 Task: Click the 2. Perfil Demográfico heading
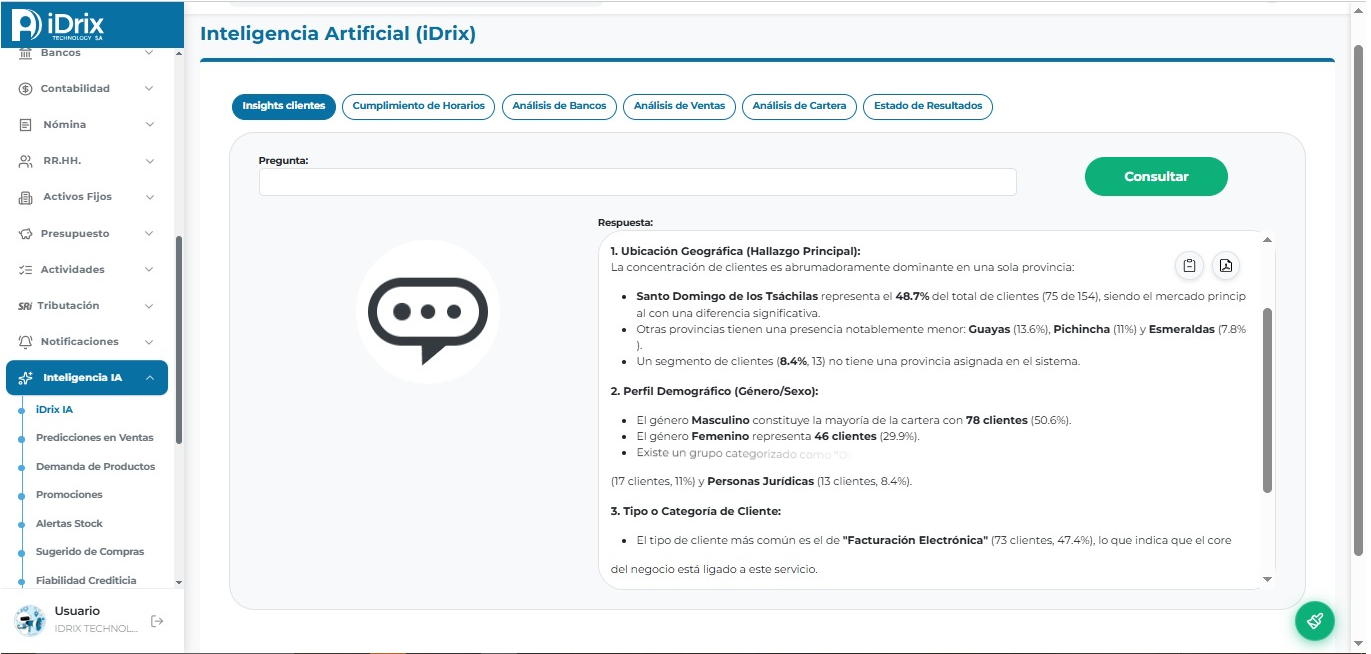click(715, 391)
